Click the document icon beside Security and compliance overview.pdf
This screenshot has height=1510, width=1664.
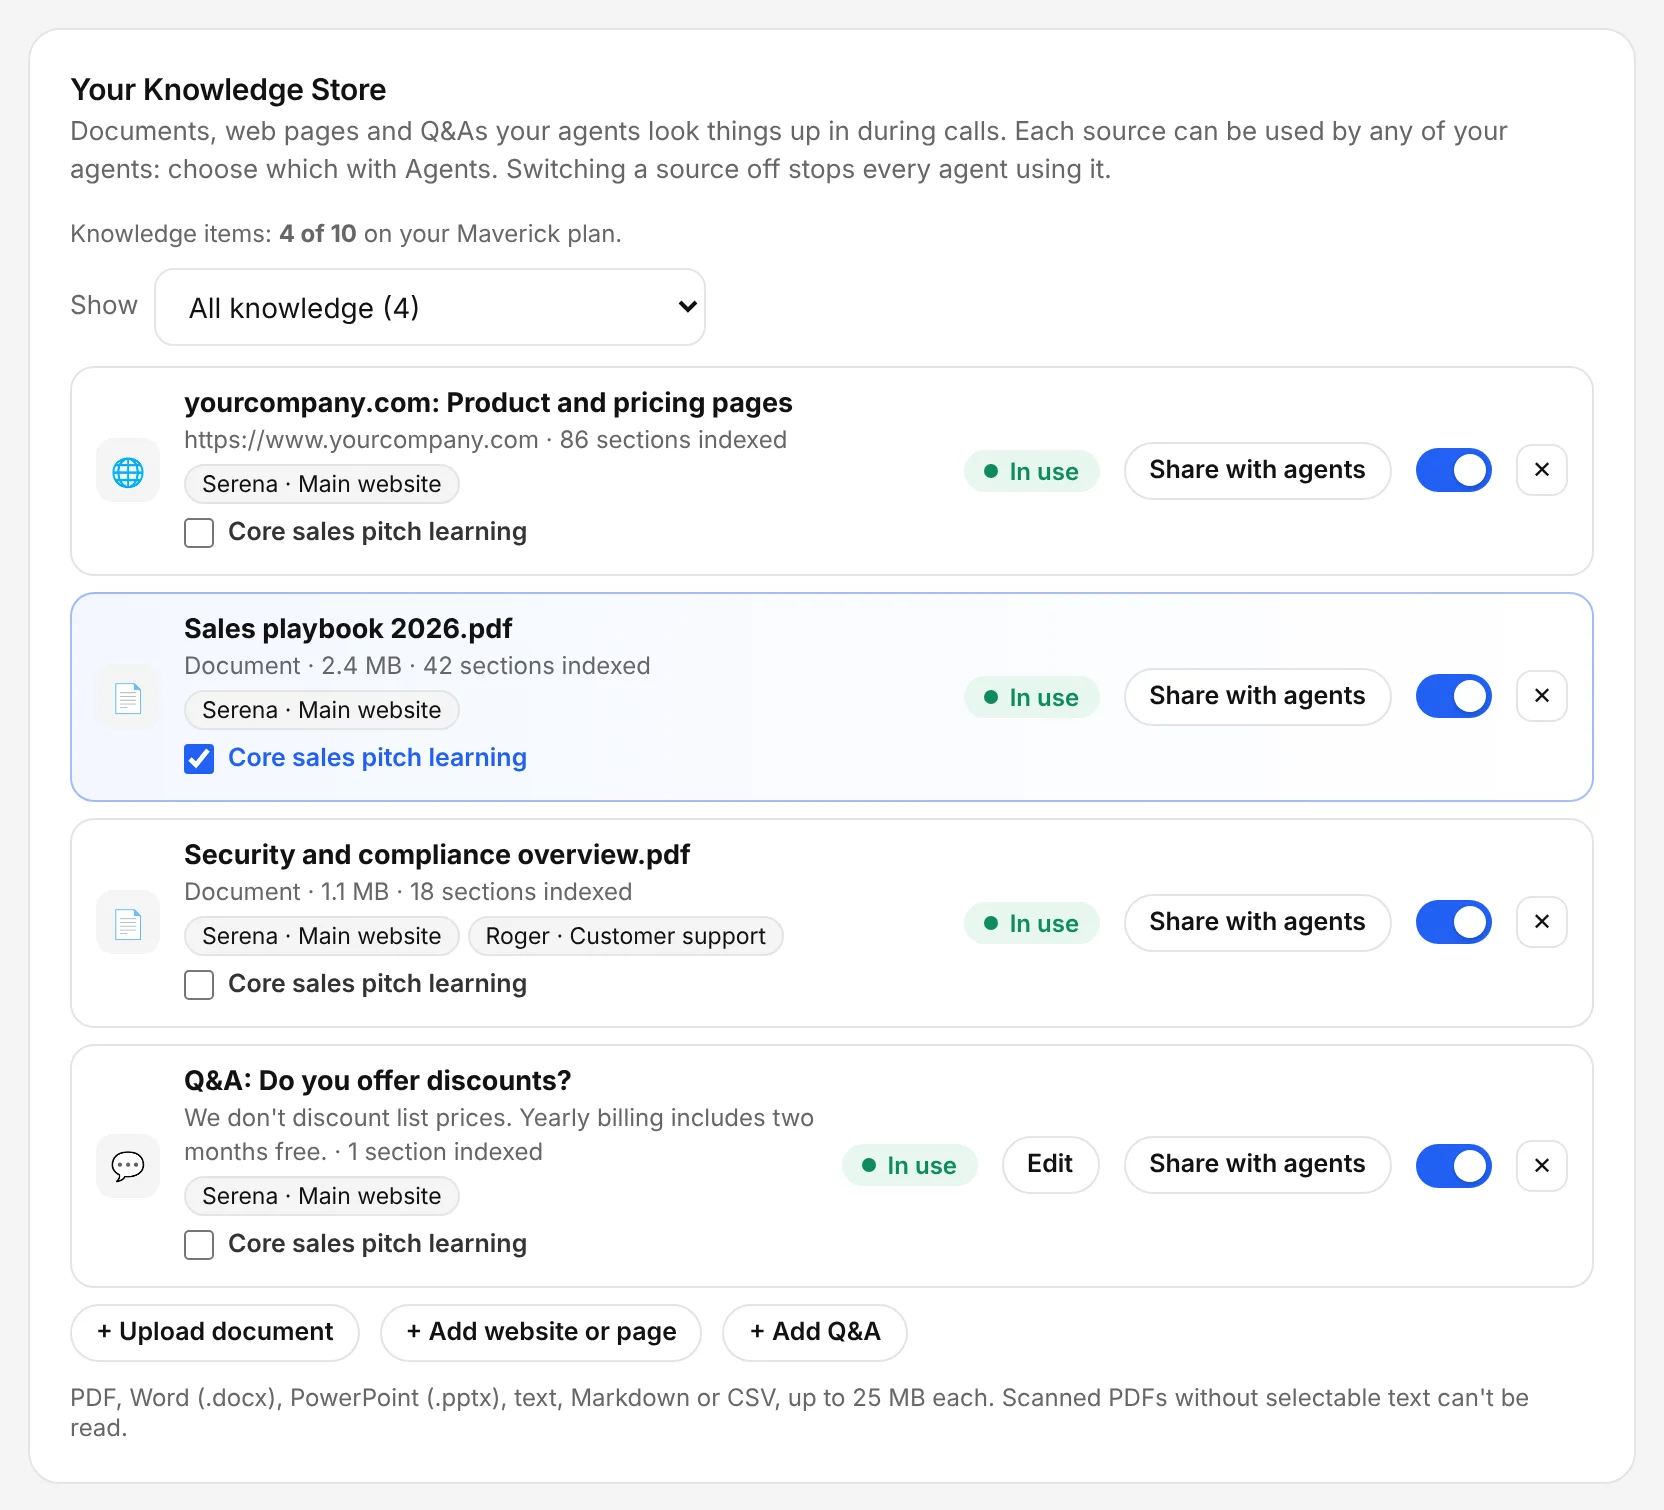tap(128, 923)
